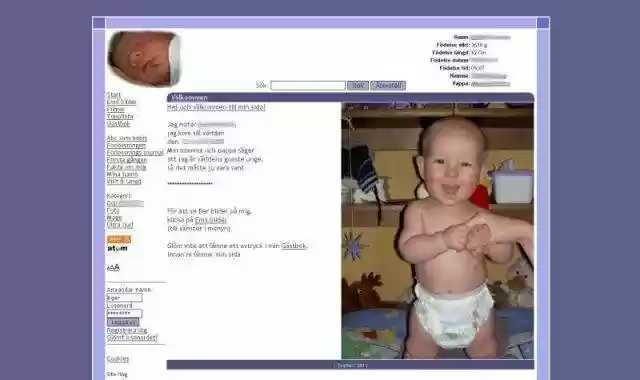Open the Vikt & längd link

pyautogui.click(x=124, y=181)
